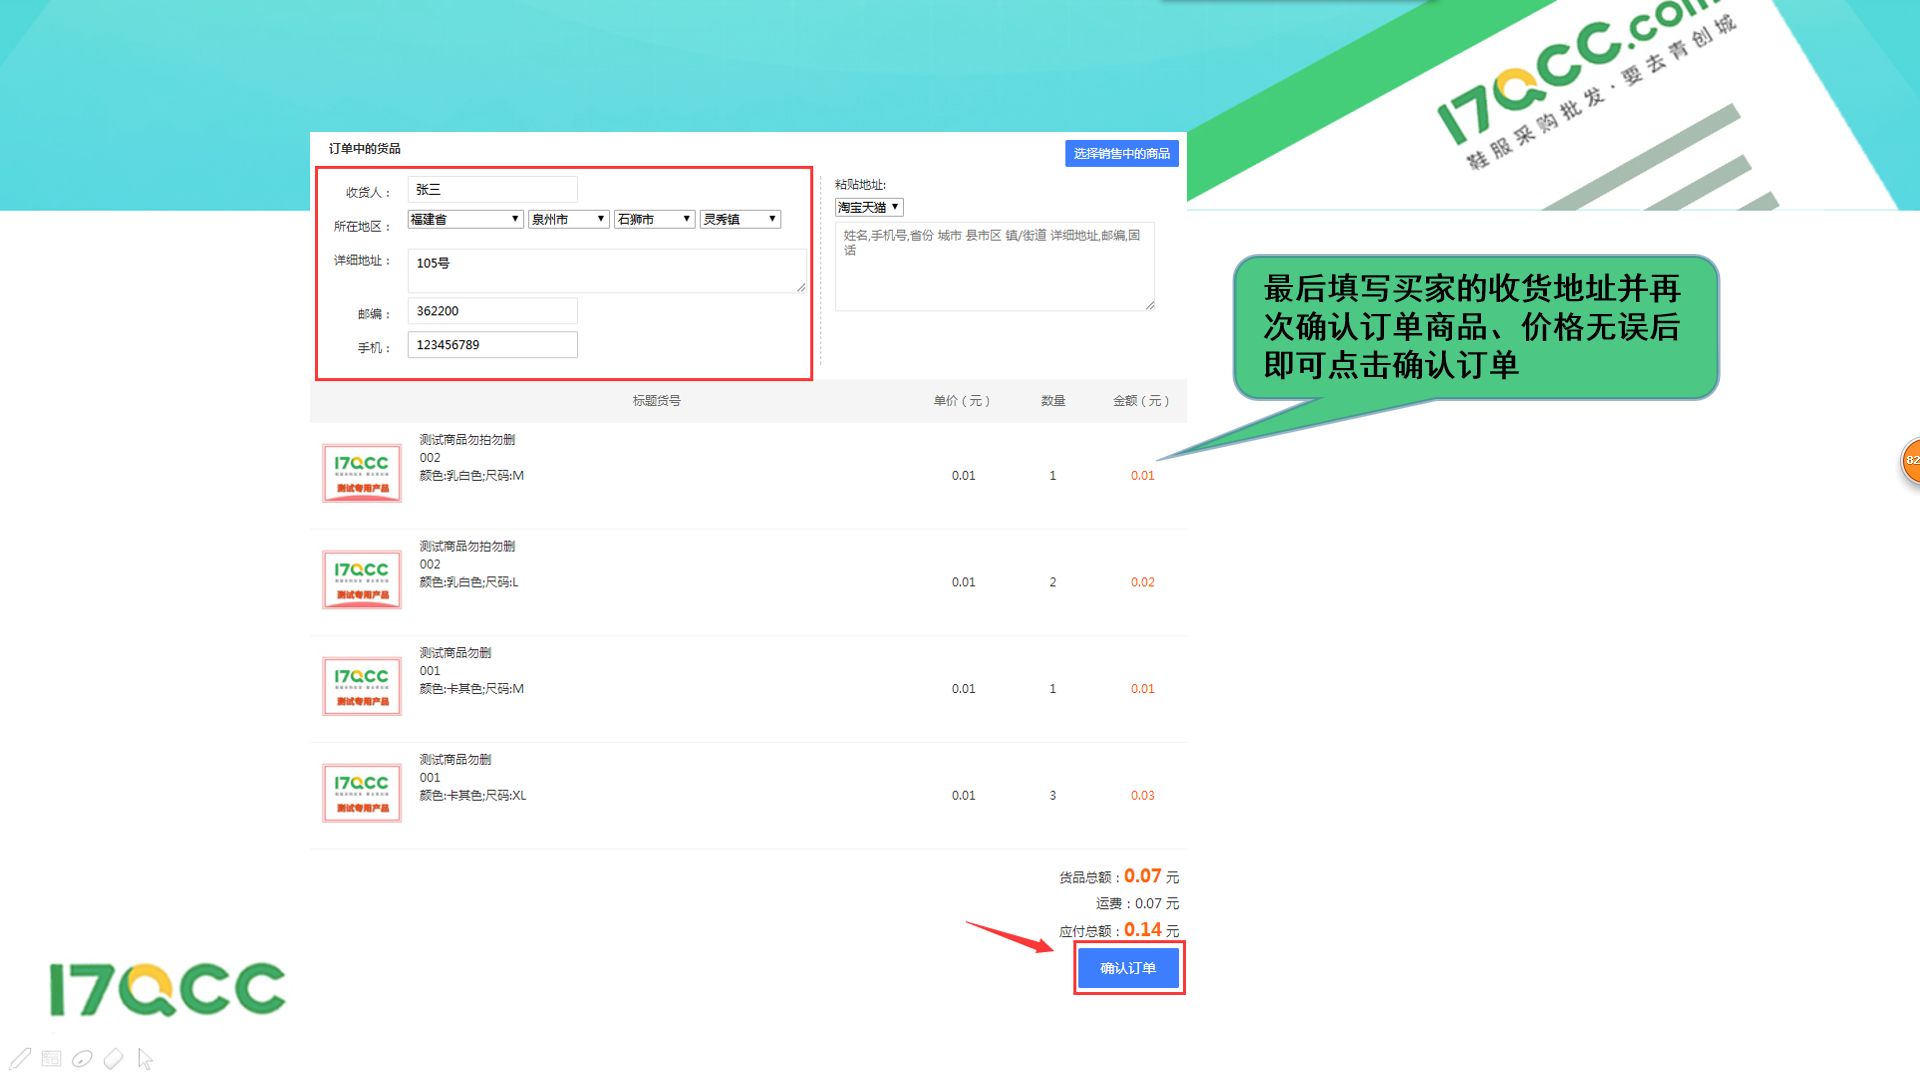Click the 选择销售中的商品 button
This screenshot has height=1080, width=1920.
pos(1121,153)
